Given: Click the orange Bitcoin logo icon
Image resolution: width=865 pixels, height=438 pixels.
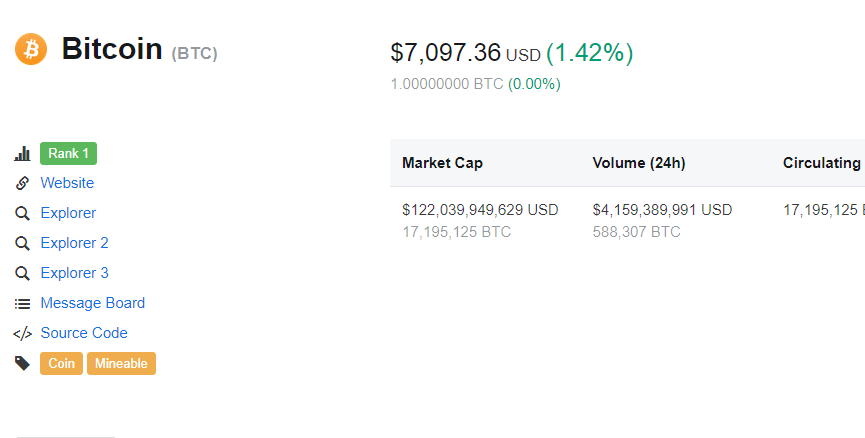Looking at the screenshot, I should click(x=31, y=49).
